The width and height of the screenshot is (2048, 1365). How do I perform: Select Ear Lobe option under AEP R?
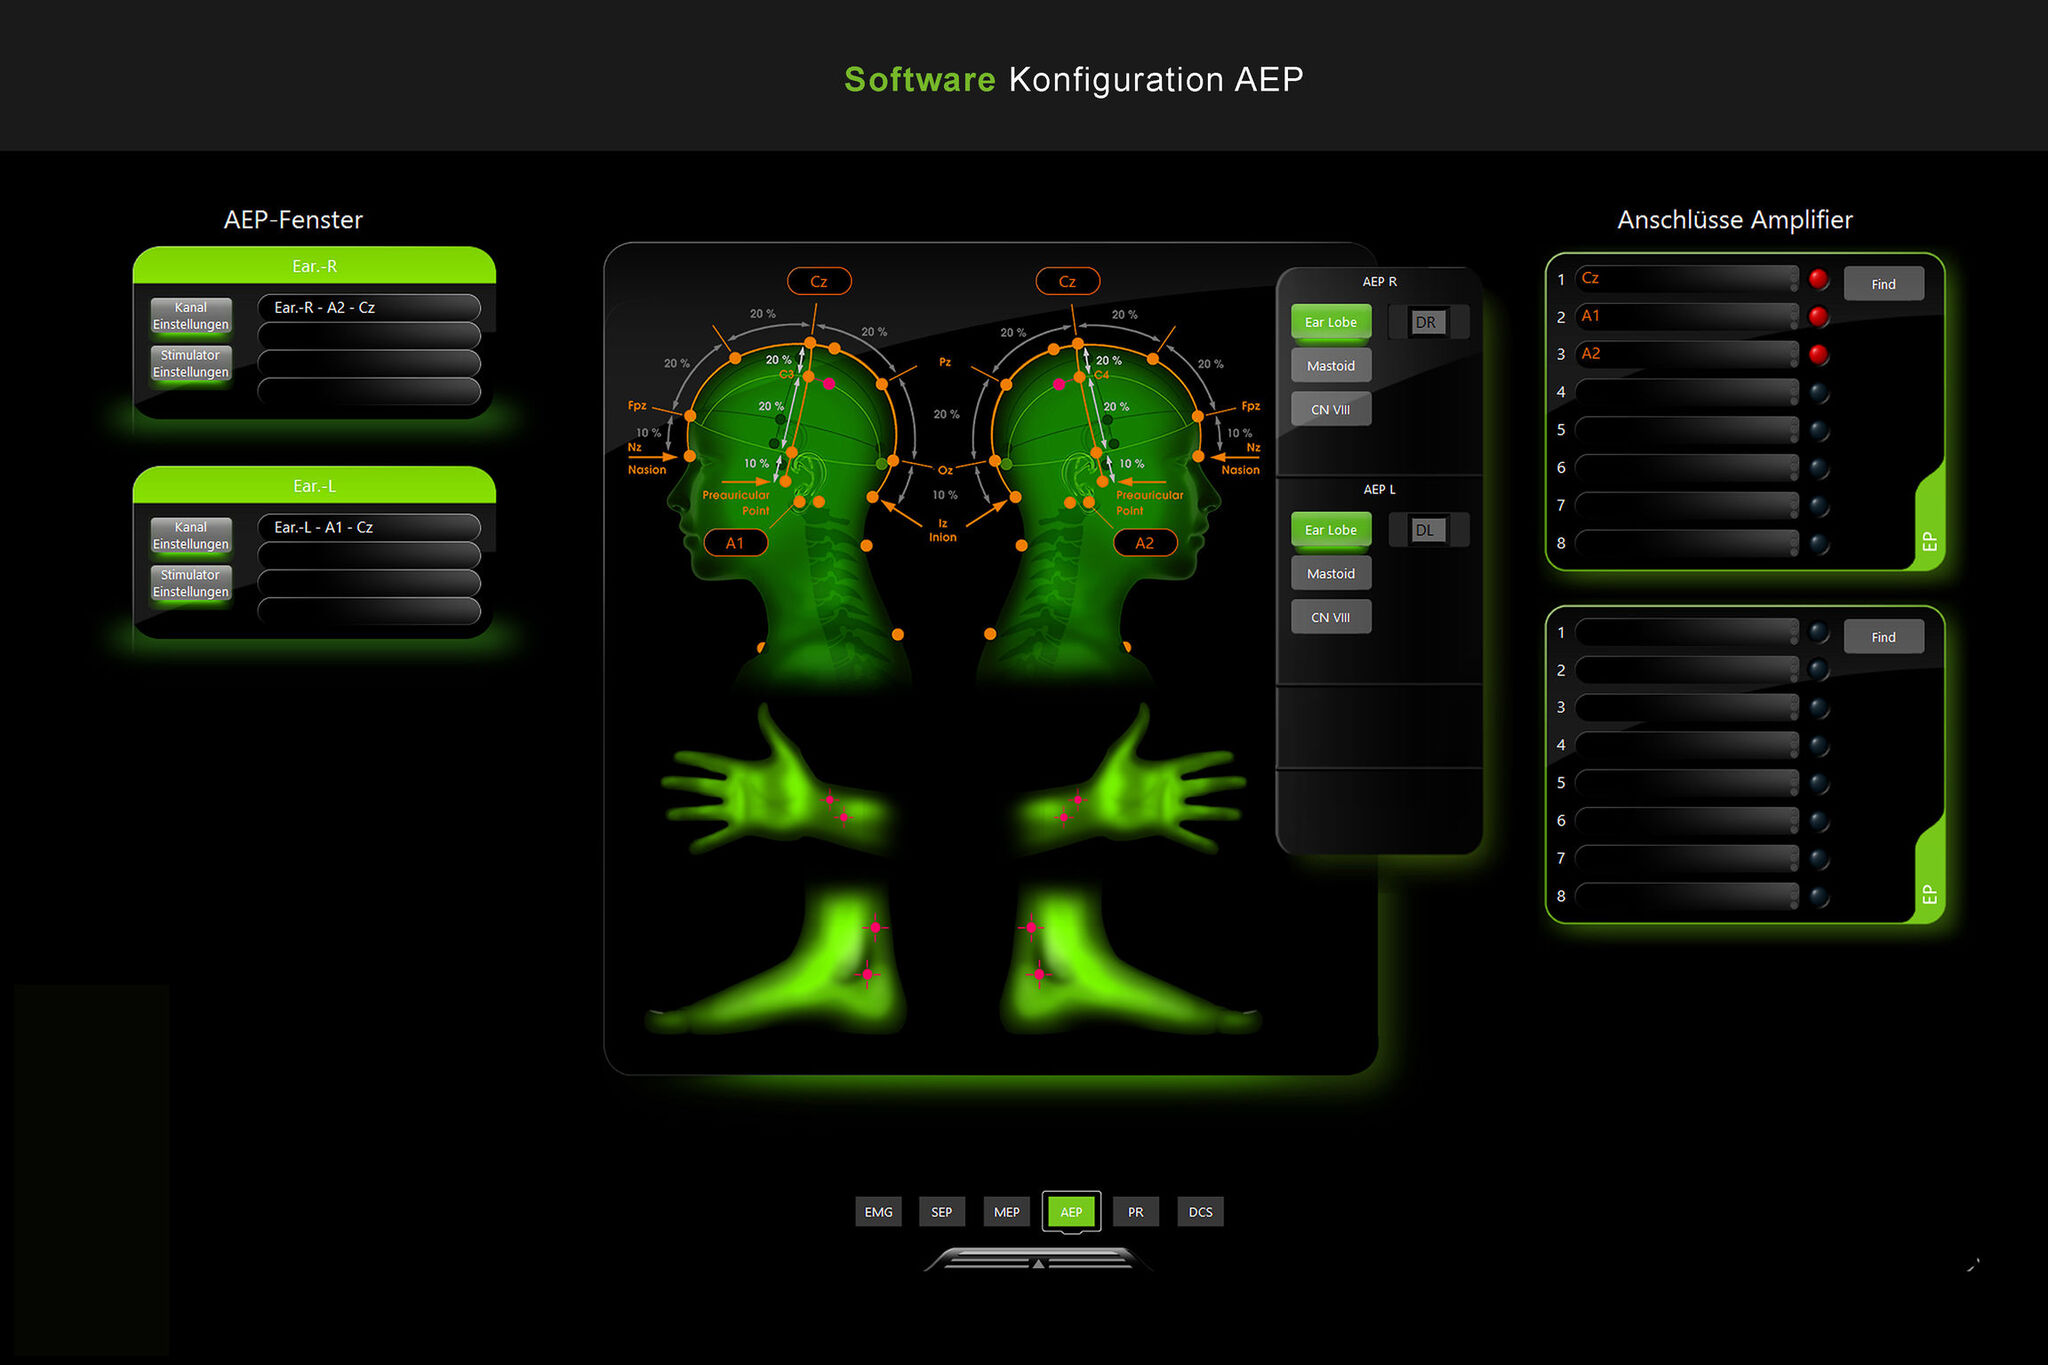click(x=1330, y=322)
